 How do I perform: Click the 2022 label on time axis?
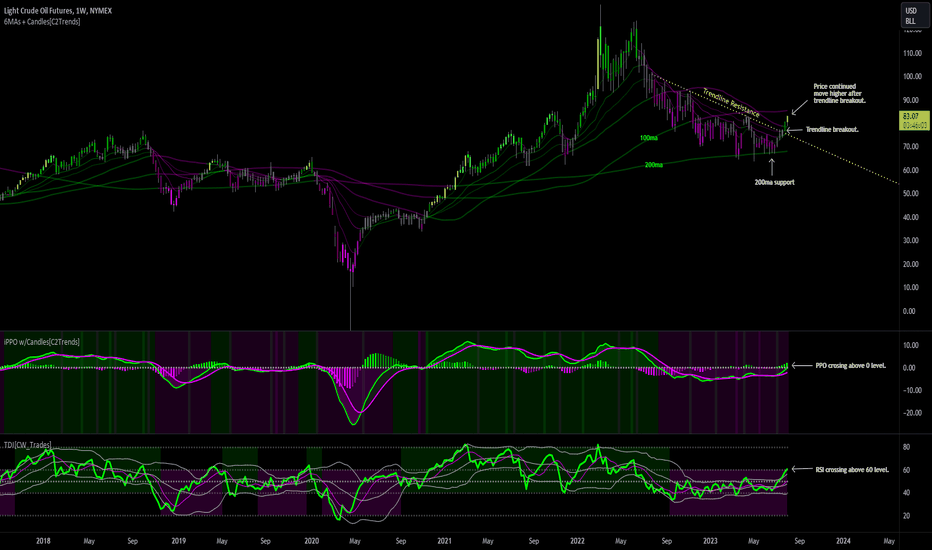(577, 541)
